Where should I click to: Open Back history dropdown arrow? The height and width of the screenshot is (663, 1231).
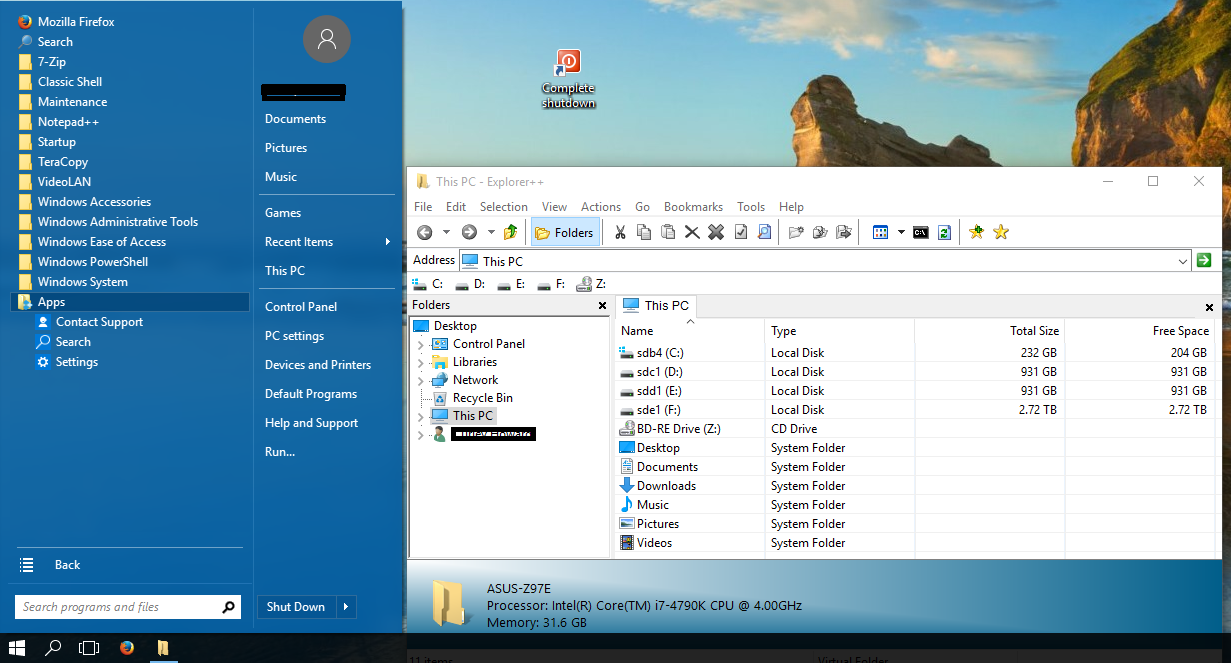[x=446, y=232]
